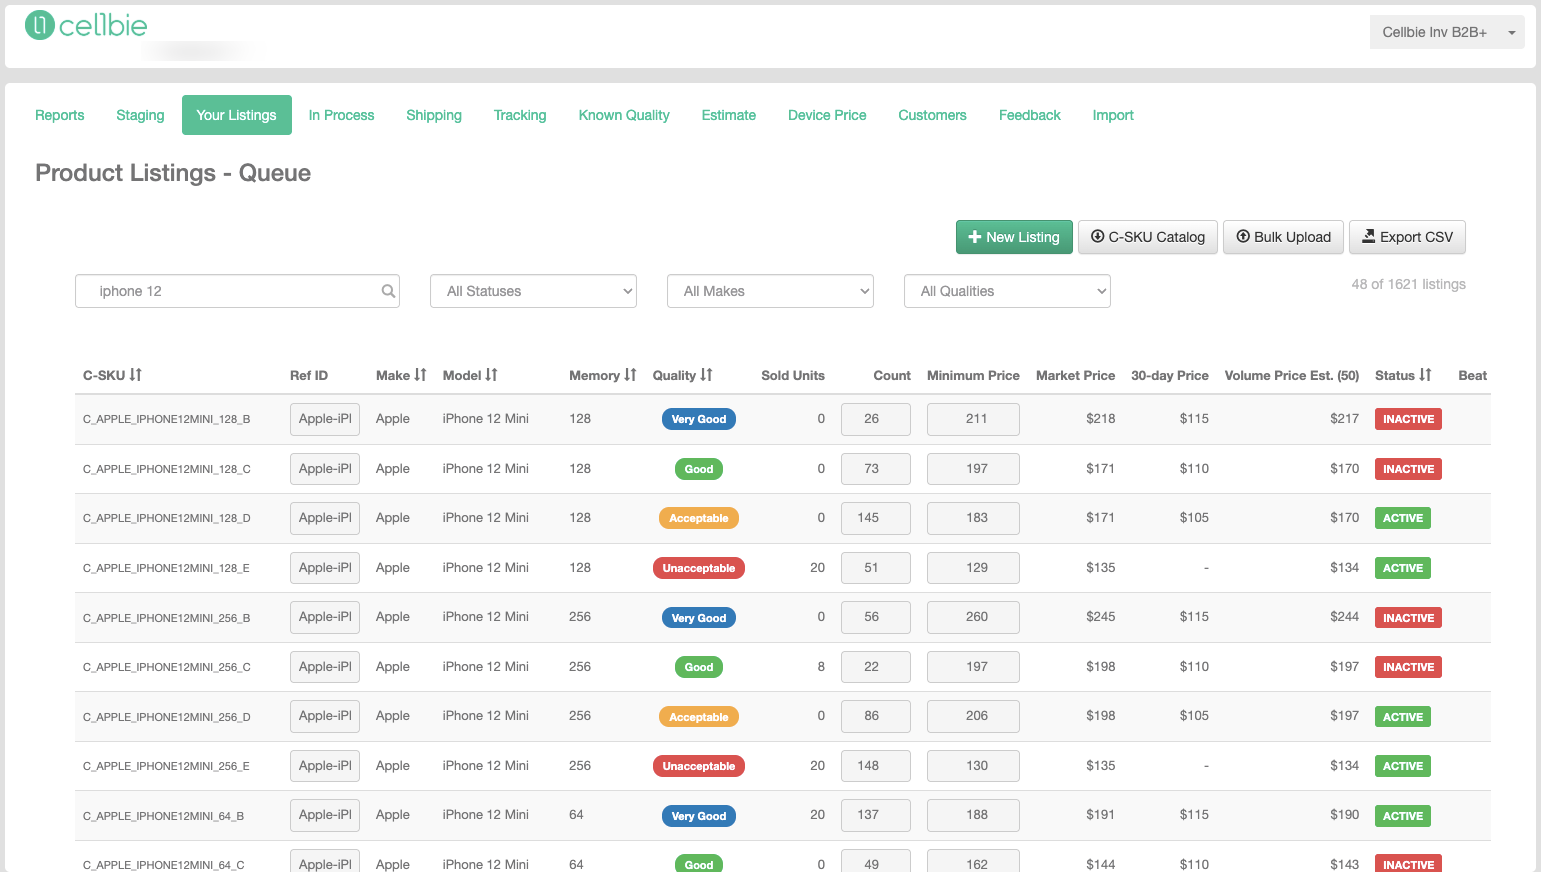This screenshot has height=872, width=1541.
Task: Edit Minimum Price field showing 188
Action: coord(973,815)
